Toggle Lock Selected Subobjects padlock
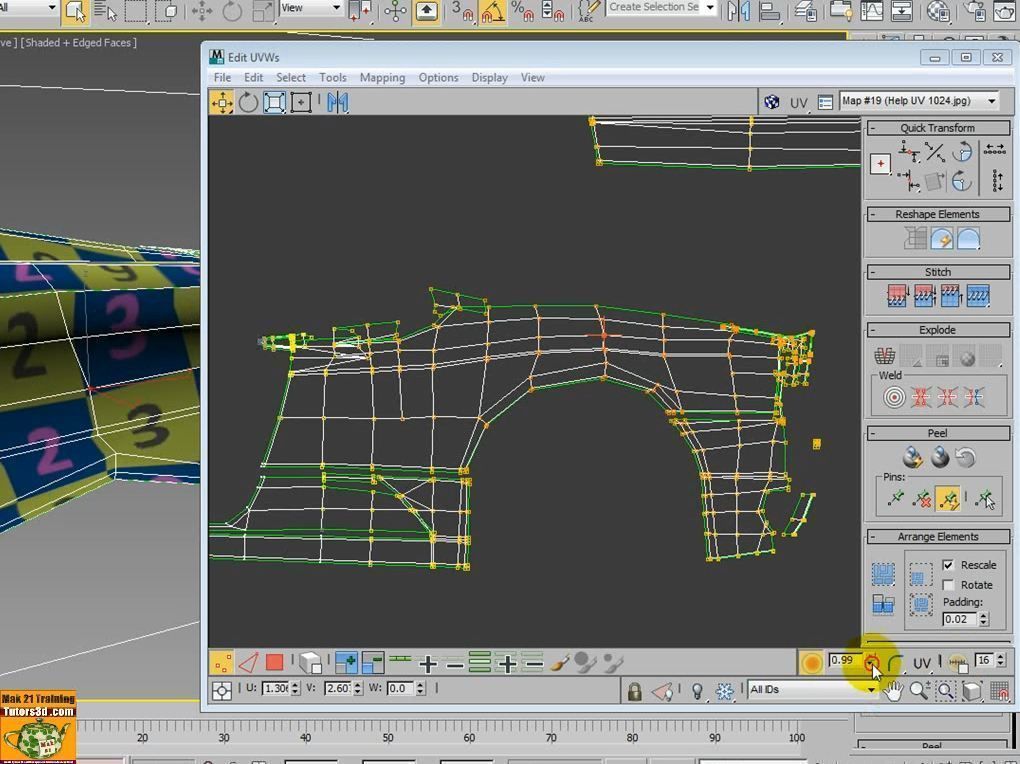The image size is (1020, 764). [x=634, y=690]
